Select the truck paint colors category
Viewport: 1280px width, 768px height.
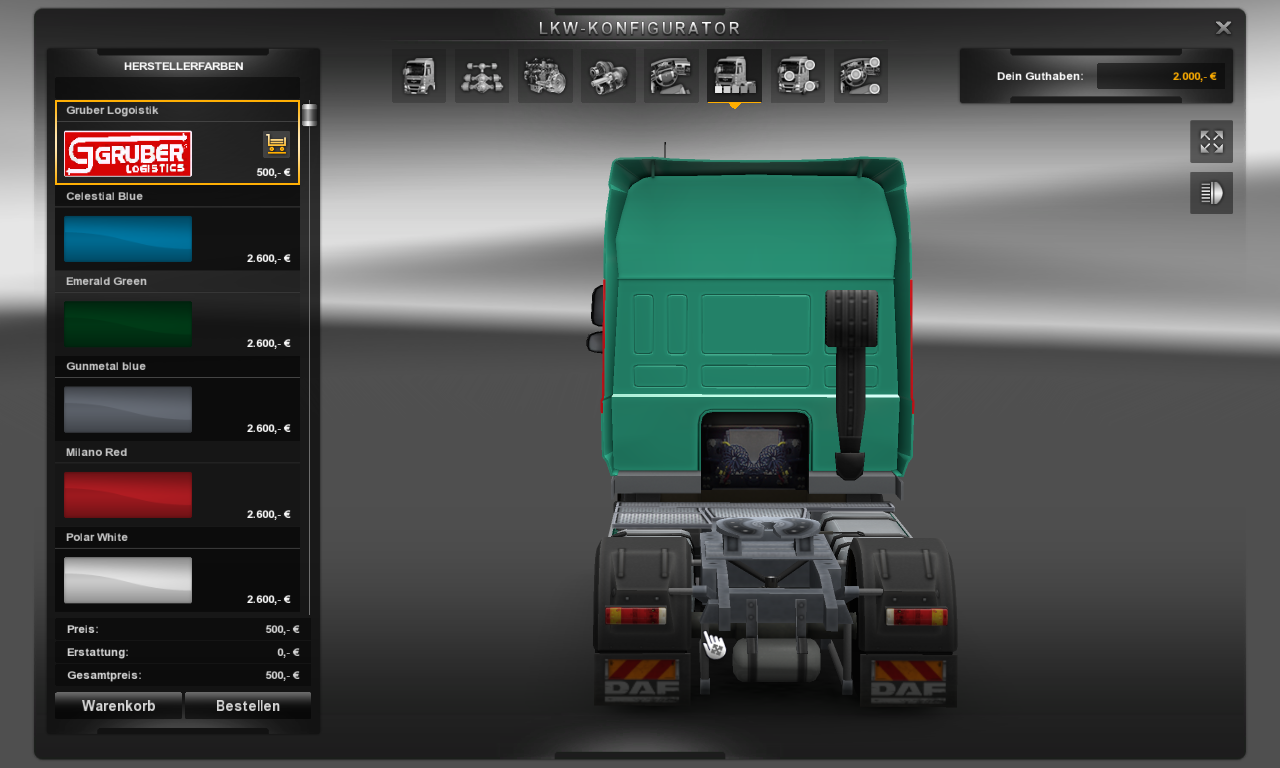[x=734, y=76]
